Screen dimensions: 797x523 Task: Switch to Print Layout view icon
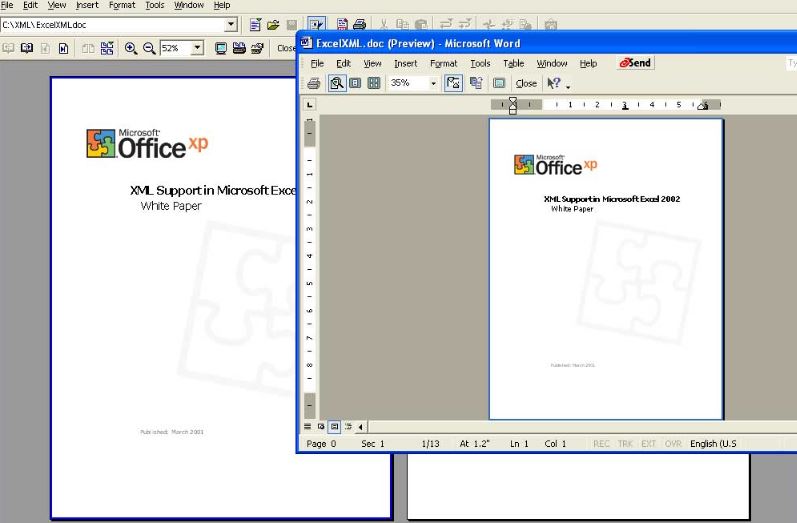point(334,426)
